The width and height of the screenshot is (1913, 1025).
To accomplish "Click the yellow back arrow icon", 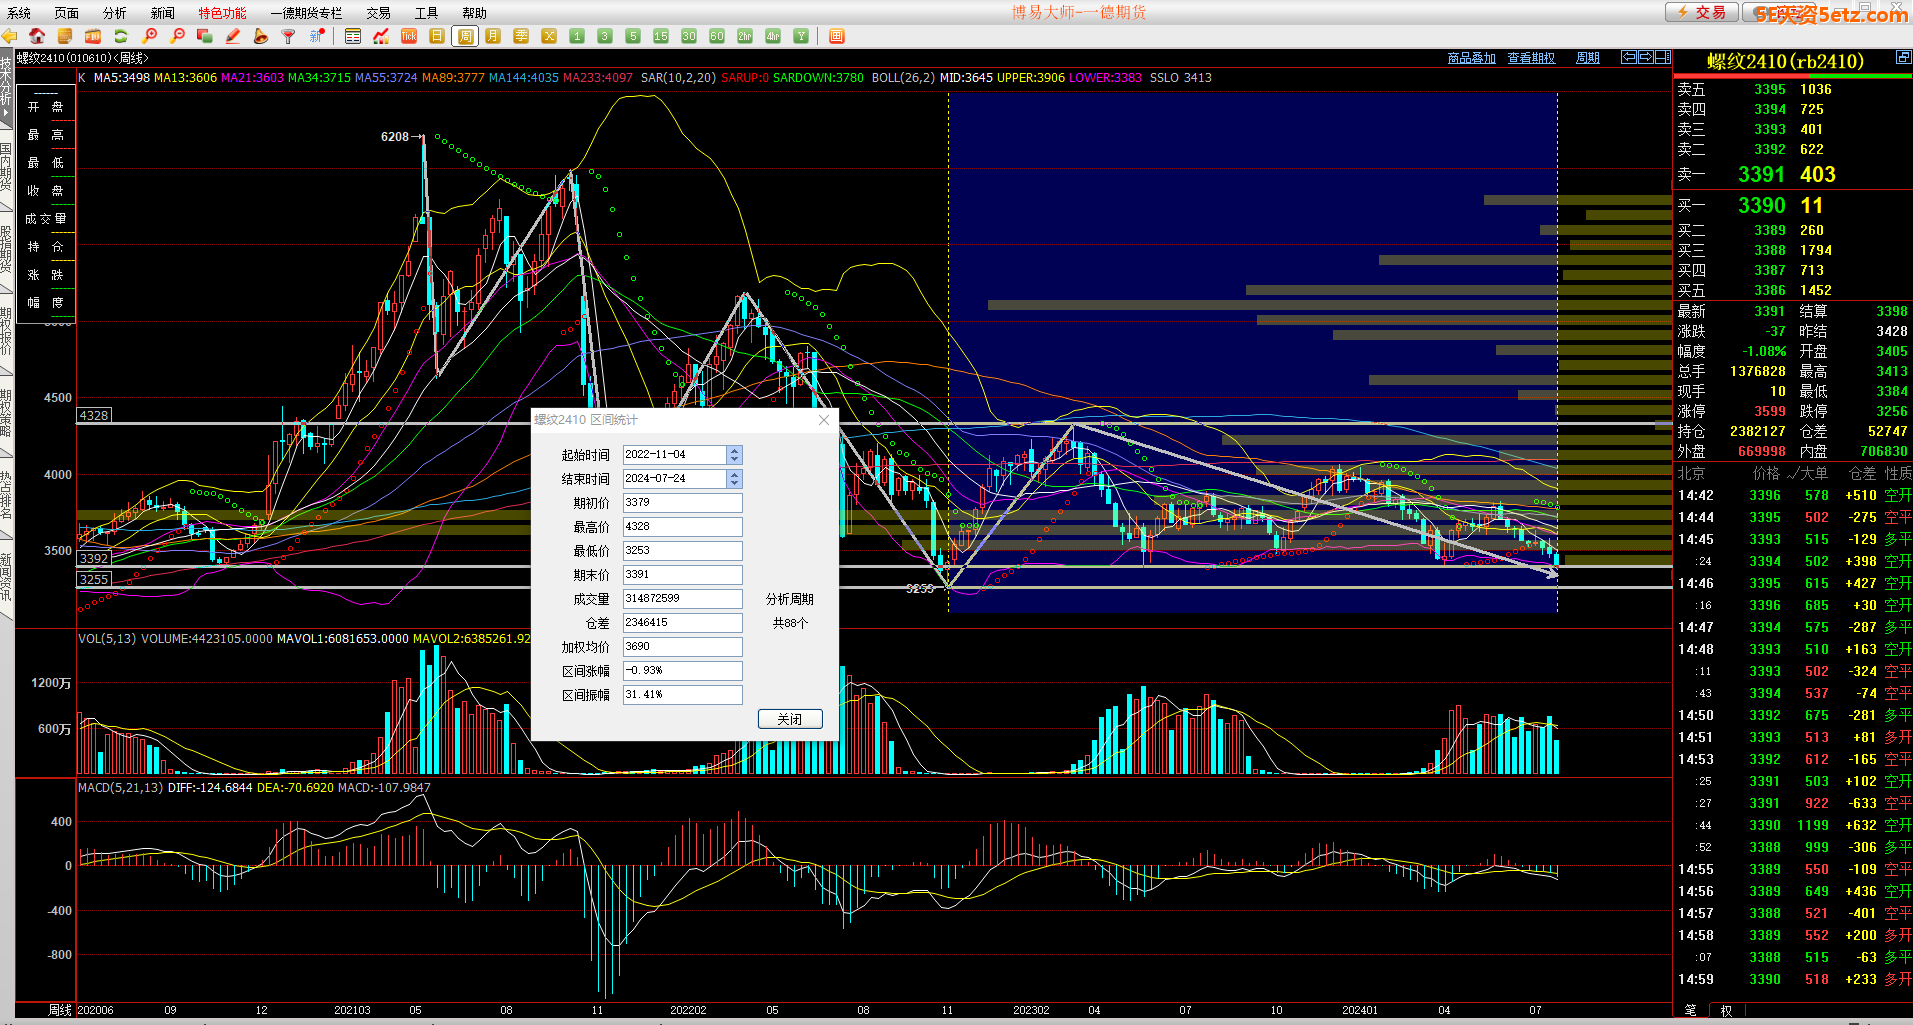I will 10,36.
